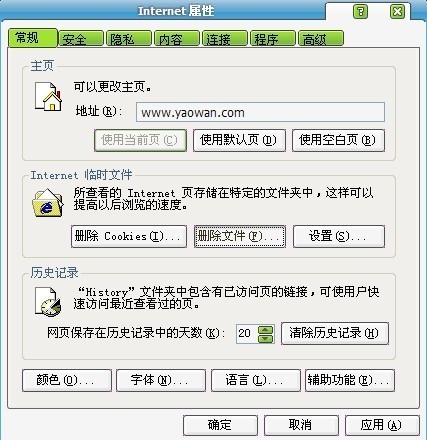The height and width of the screenshot is (440, 427).
Task: Open temporary files 设置 dialog
Action: tap(339, 236)
